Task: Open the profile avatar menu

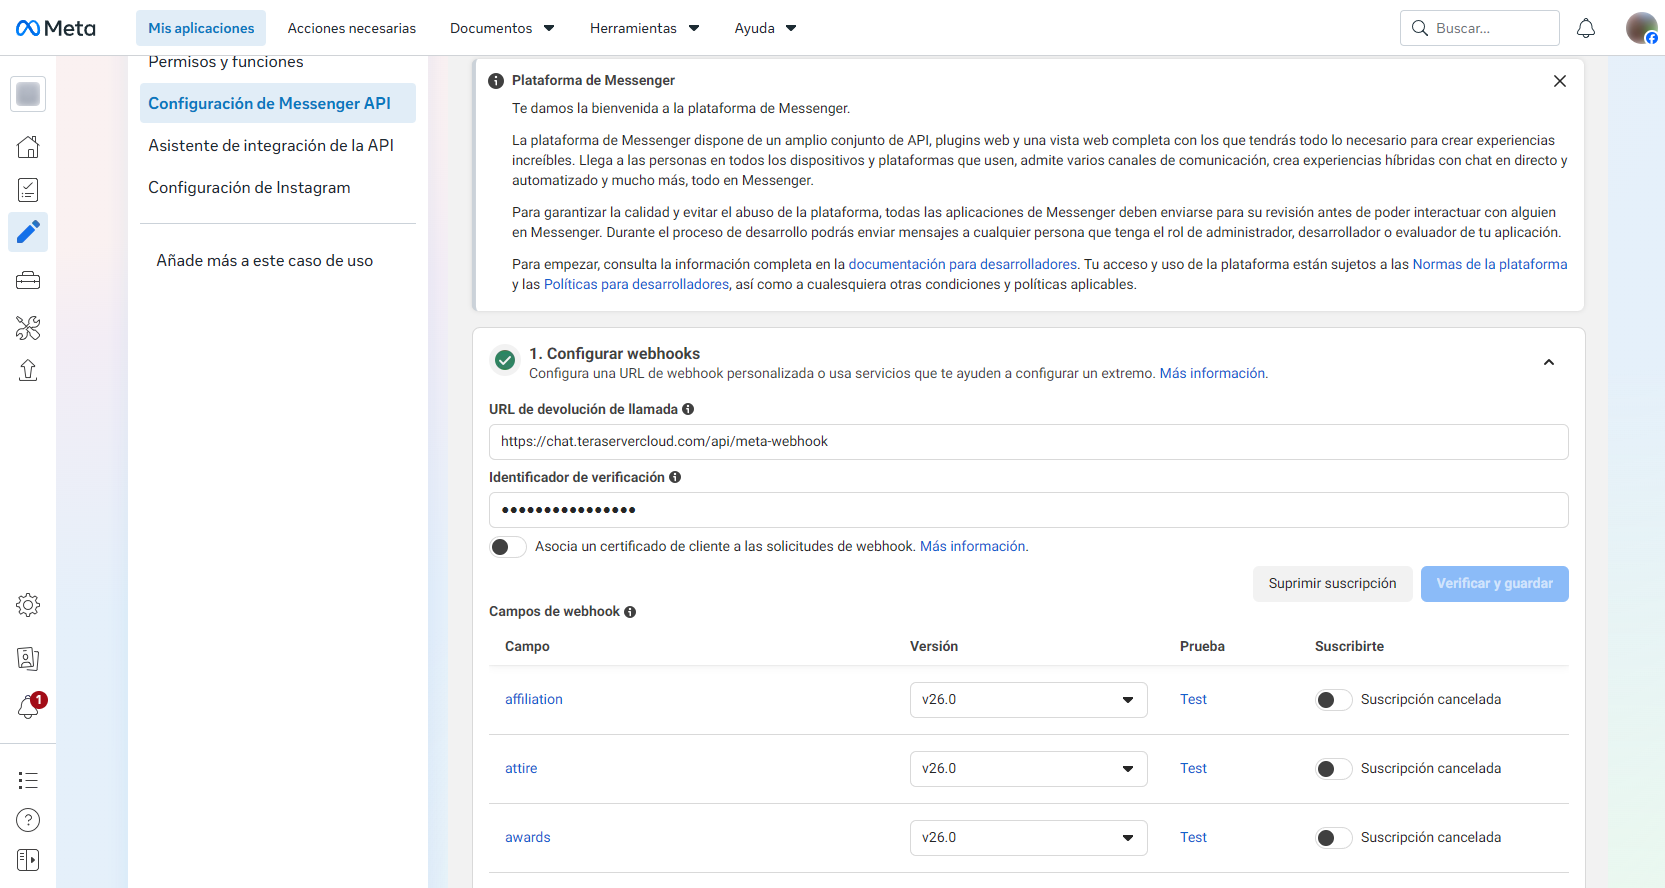Action: pos(1641,28)
